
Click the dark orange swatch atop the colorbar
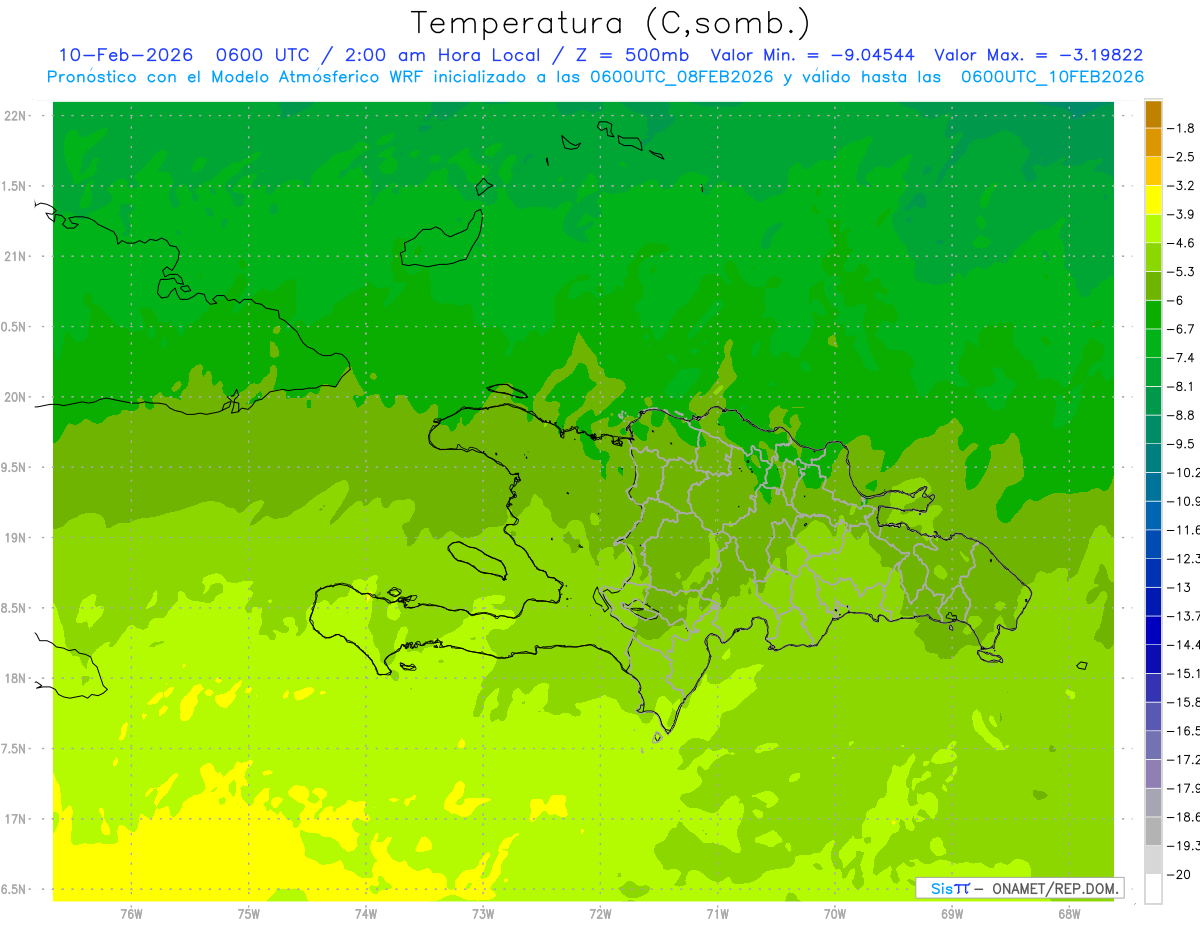(1153, 114)
